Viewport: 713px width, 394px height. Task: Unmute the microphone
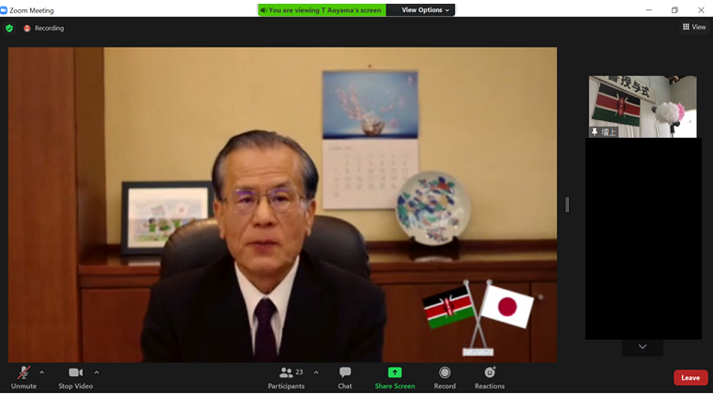click(24, 378)
